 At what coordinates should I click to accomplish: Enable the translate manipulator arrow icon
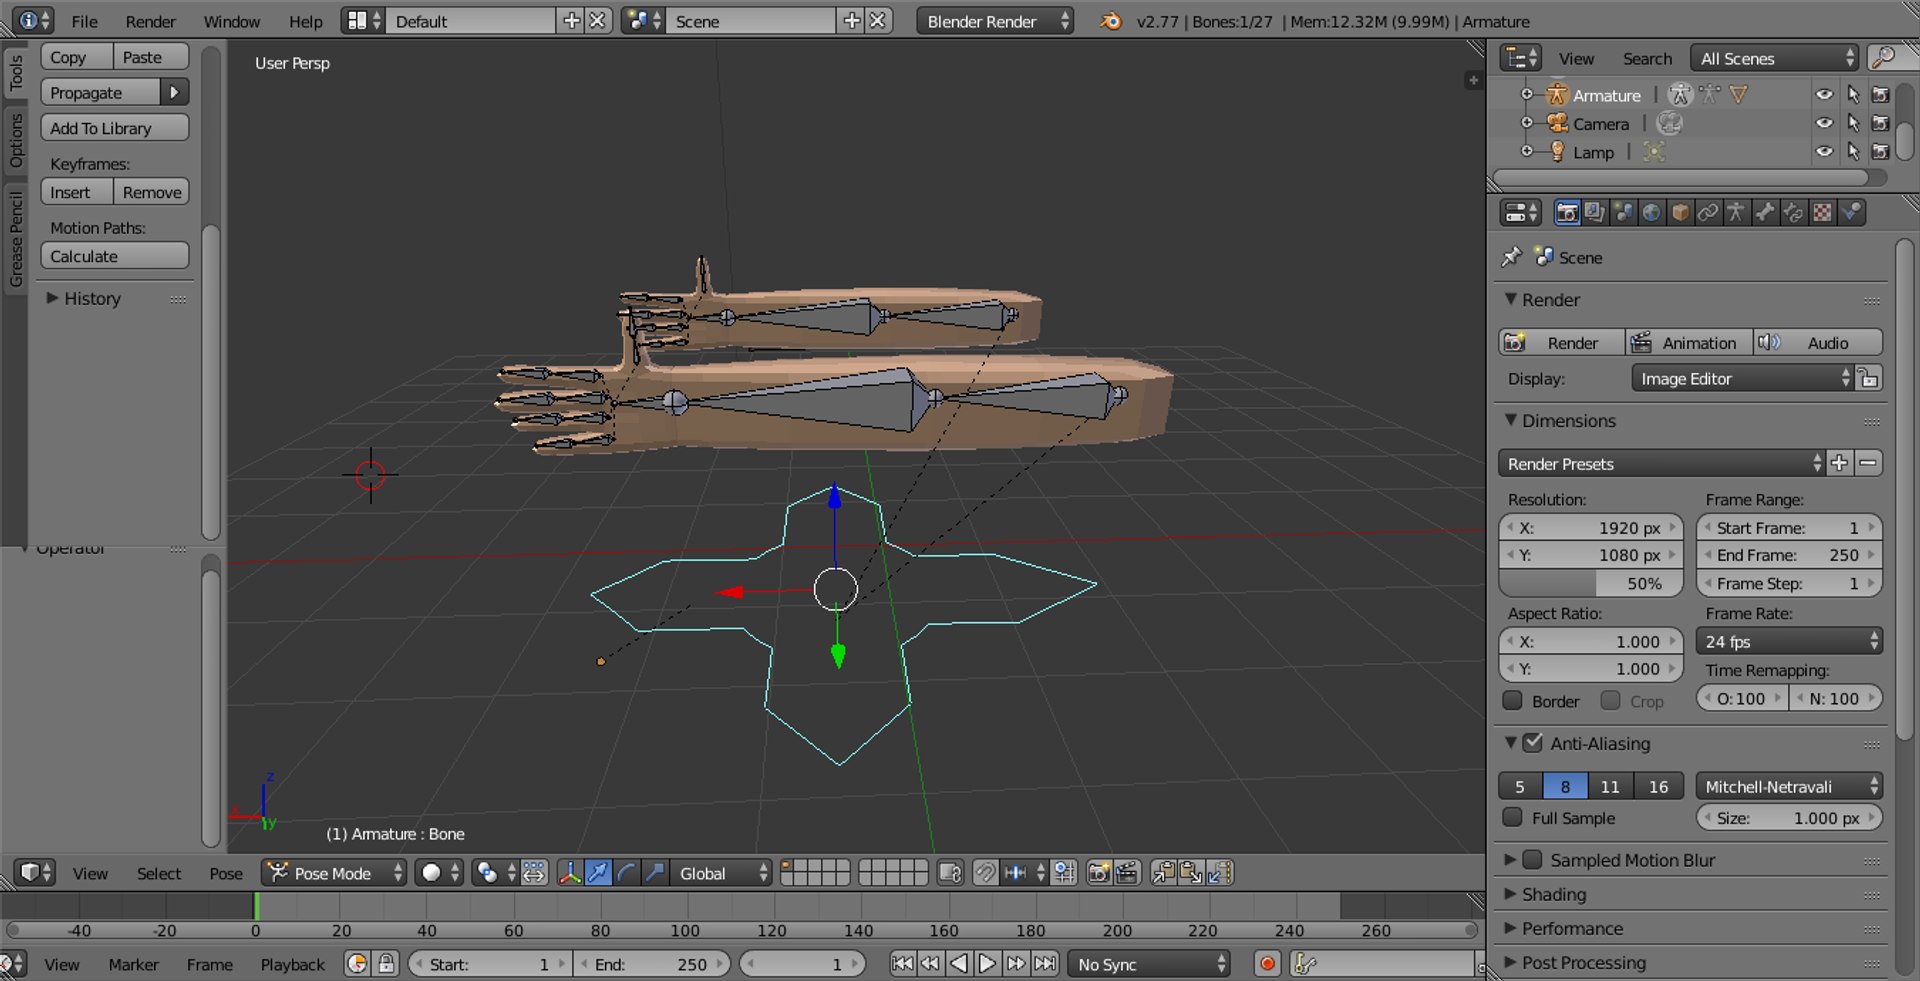[598, 873]
